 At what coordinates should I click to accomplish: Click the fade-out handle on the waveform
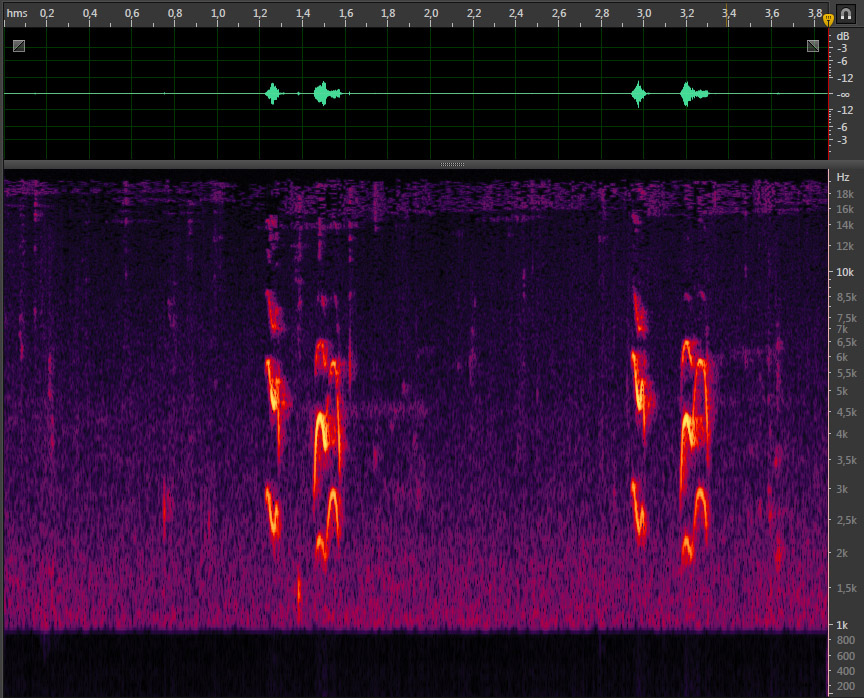[813, 46]
